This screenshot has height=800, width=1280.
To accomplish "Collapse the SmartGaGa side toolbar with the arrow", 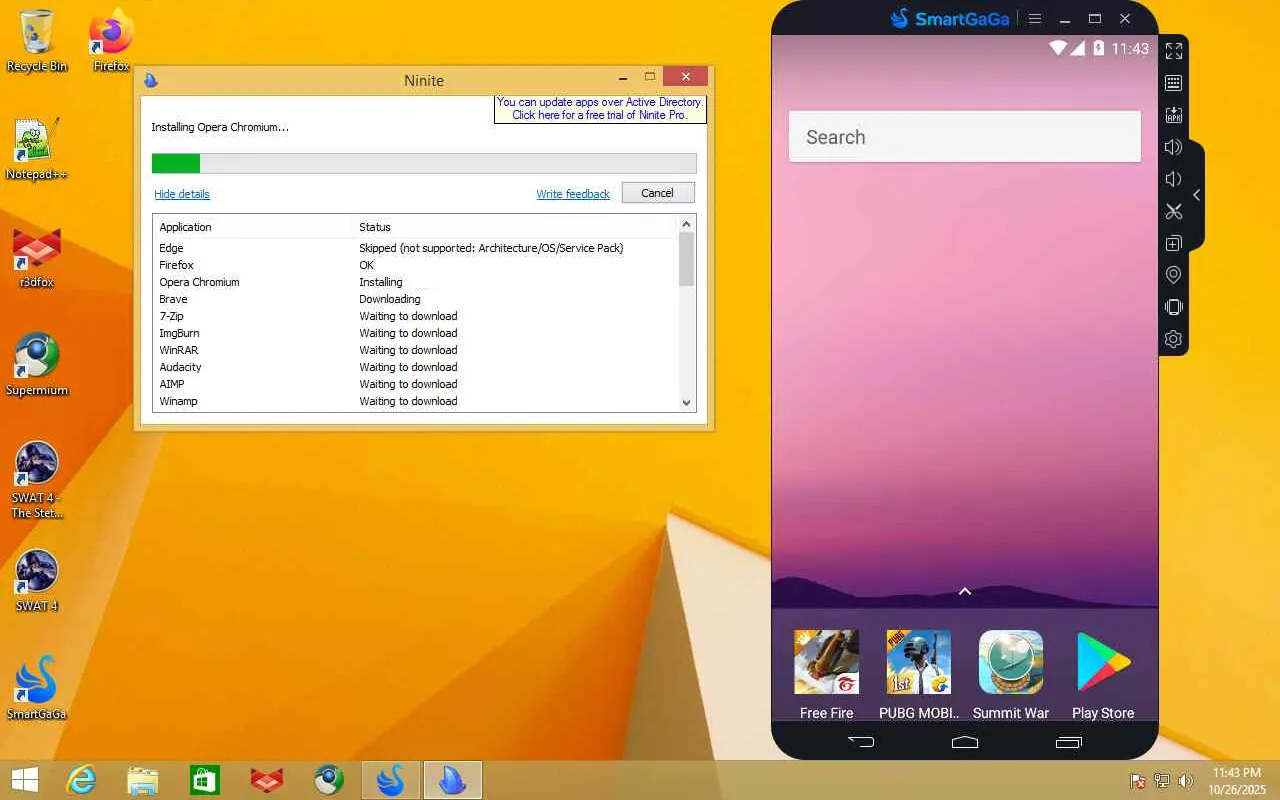I will [x=1196, y=195].
